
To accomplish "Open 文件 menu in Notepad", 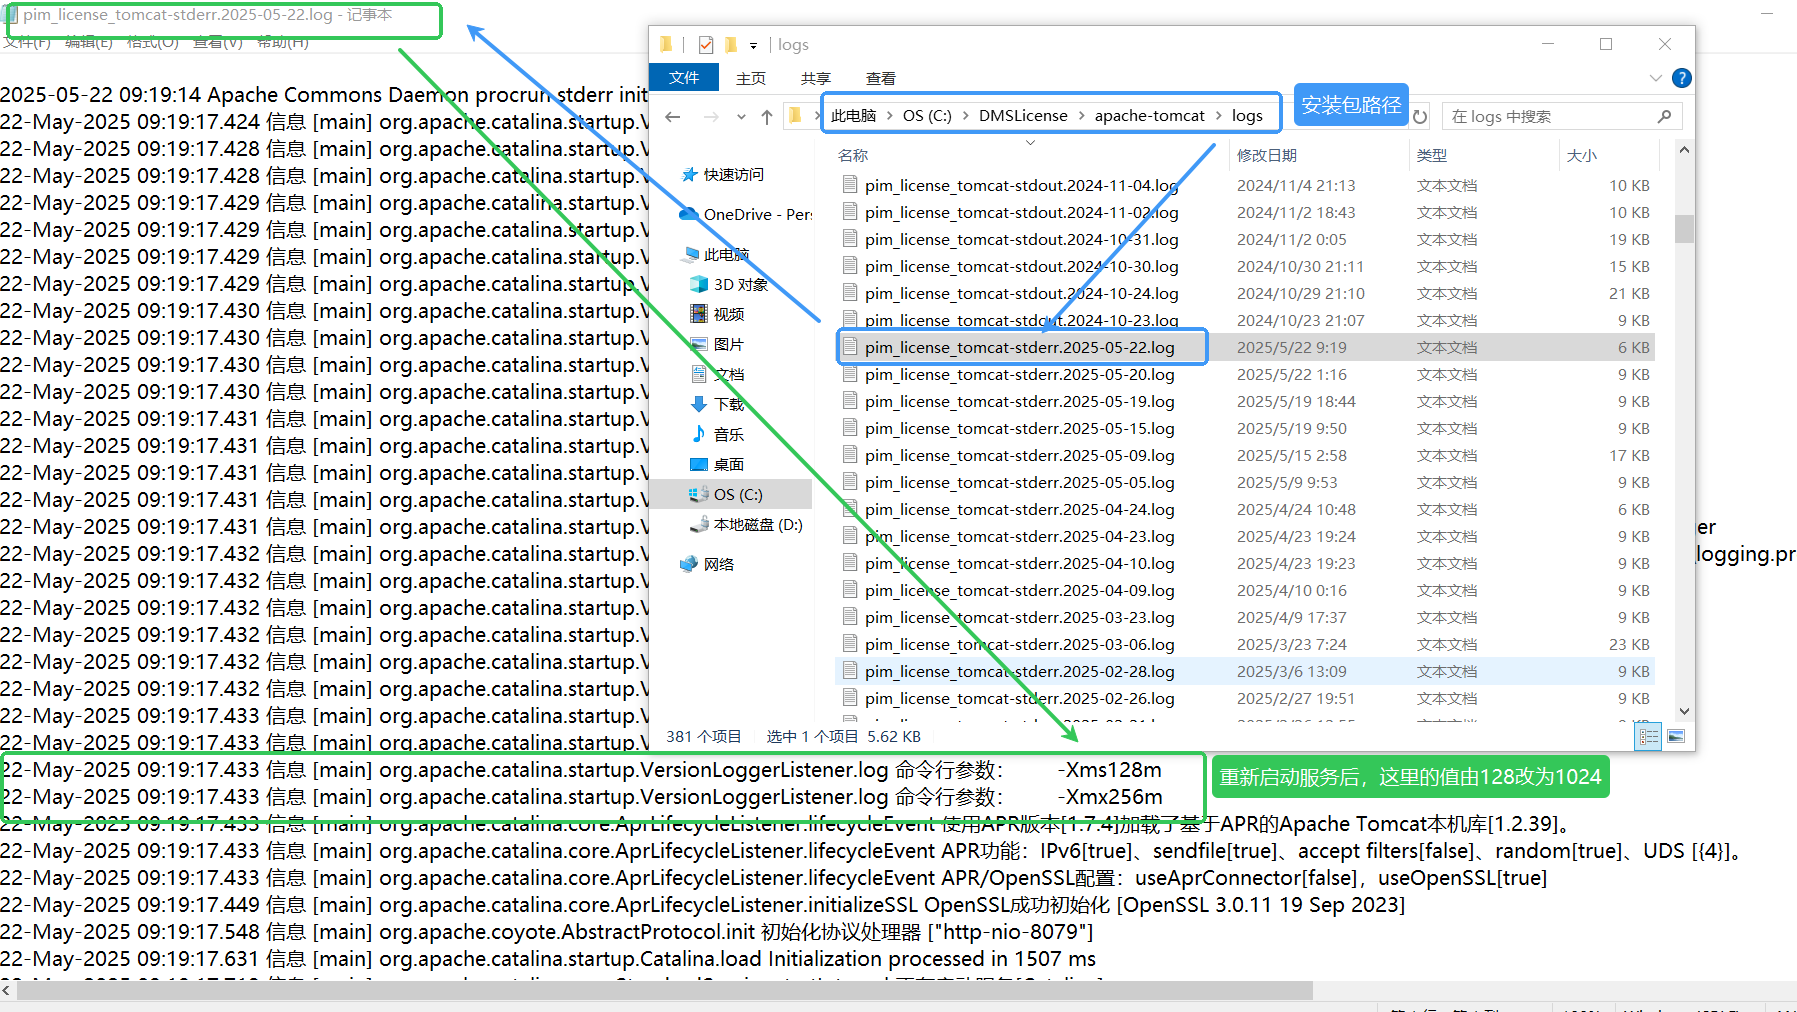I will point(27,42).
